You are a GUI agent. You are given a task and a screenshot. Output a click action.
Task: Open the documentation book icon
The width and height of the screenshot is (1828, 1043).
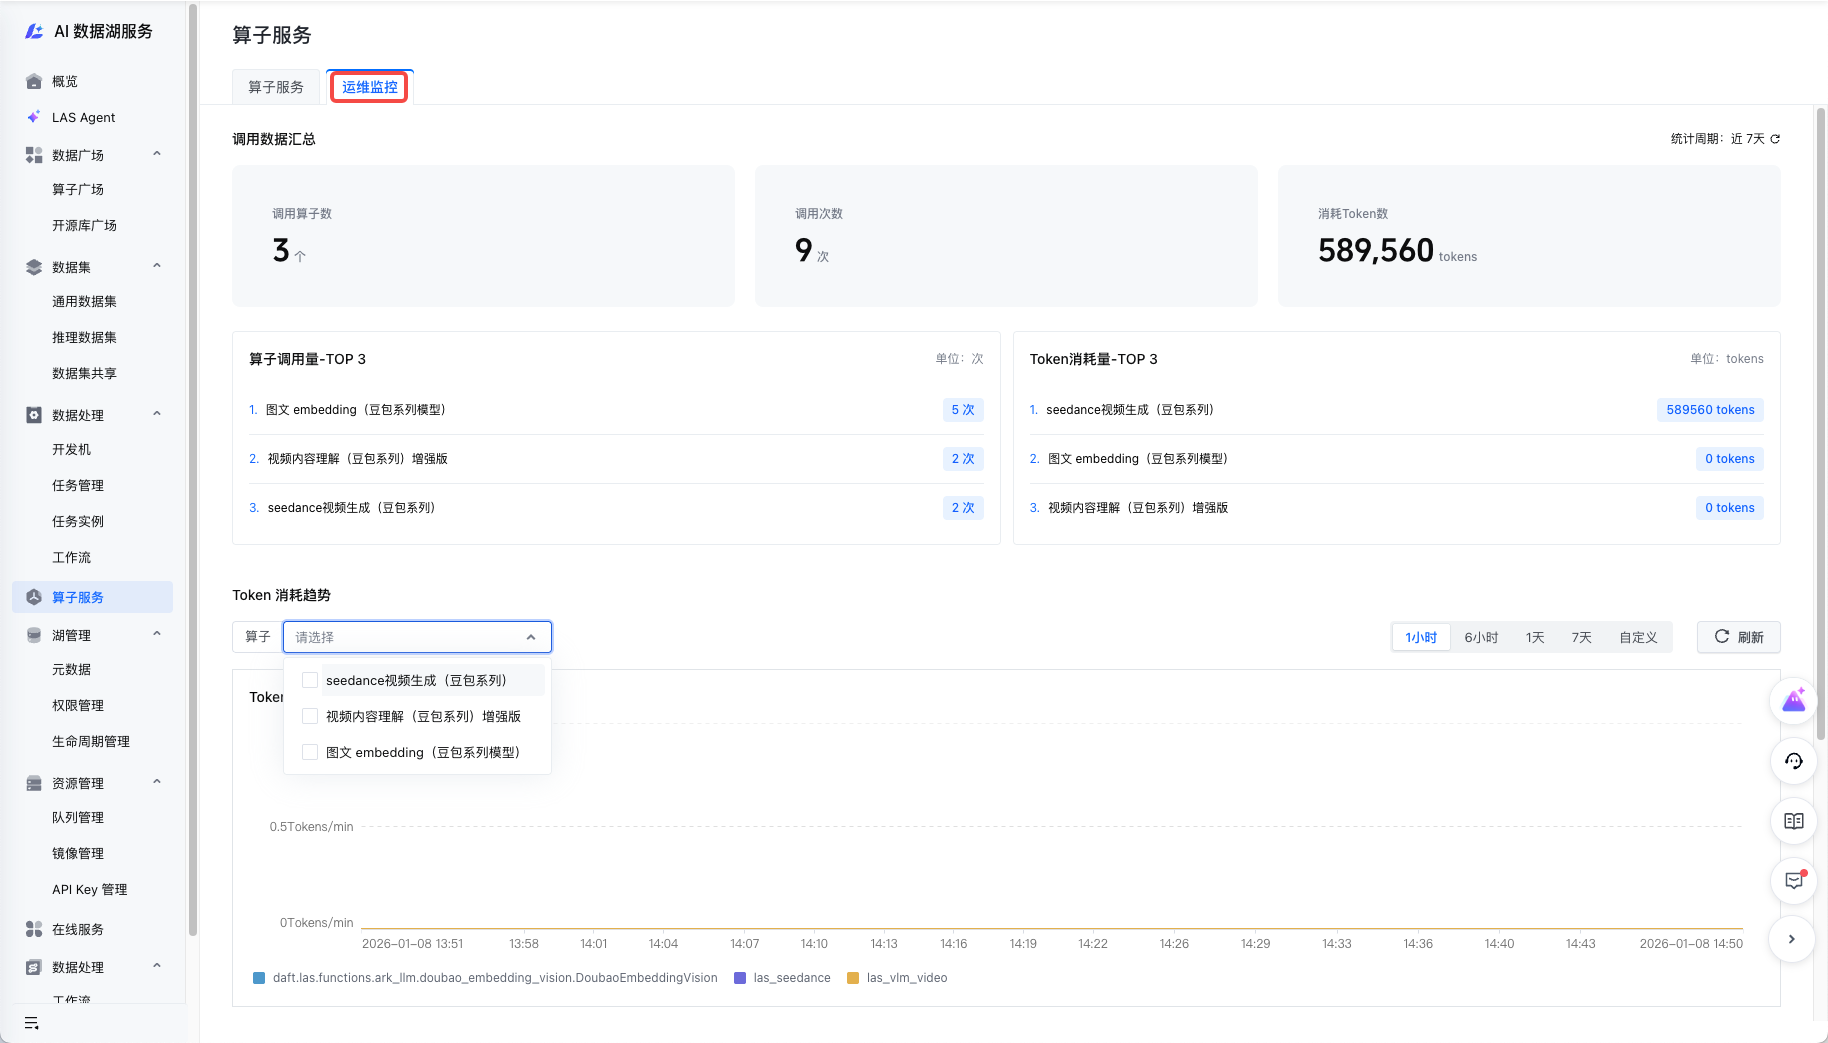pyautogui.click(x=1793, y=821)
